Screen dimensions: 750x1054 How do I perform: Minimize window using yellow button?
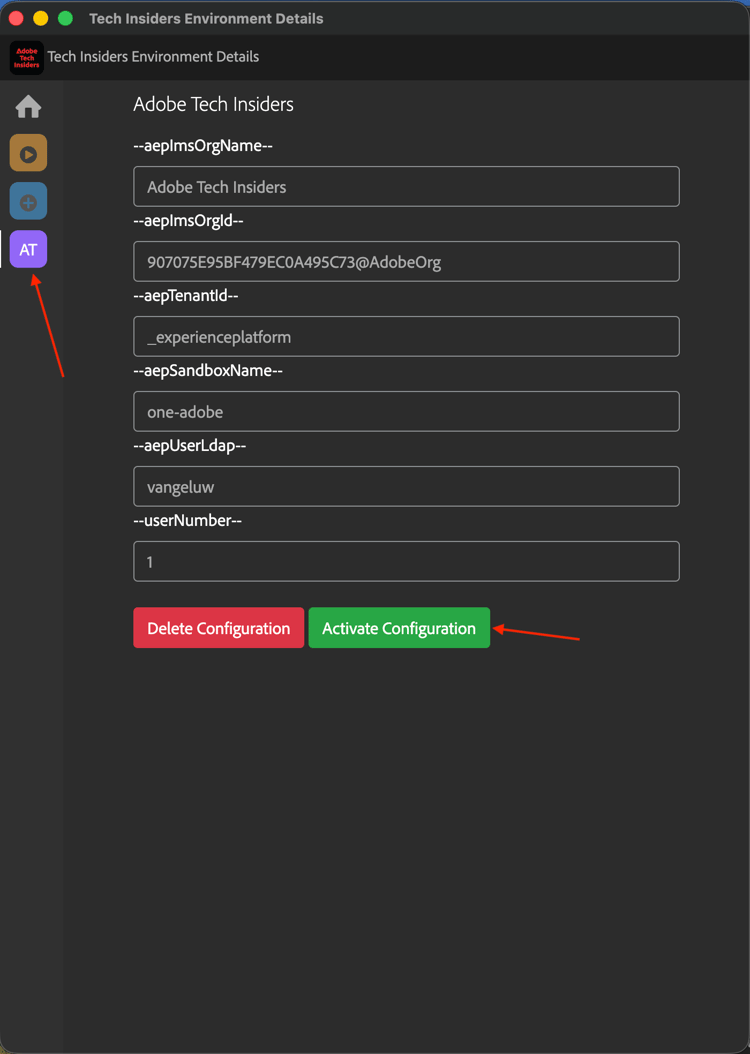coord(40,18)
